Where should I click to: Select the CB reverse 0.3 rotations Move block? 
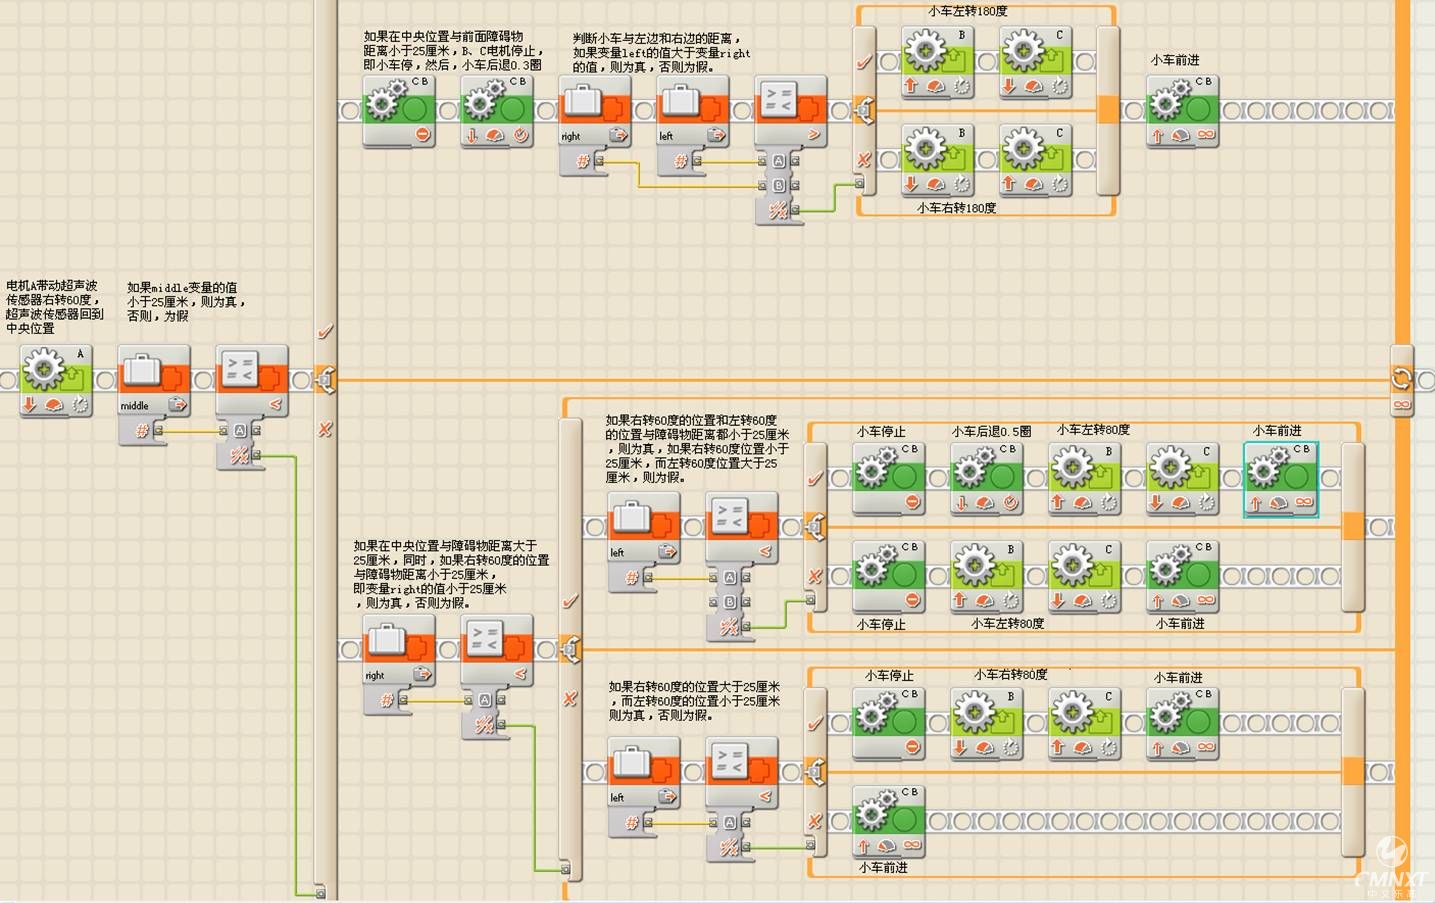pyautogui.click(x=497, y=111)
